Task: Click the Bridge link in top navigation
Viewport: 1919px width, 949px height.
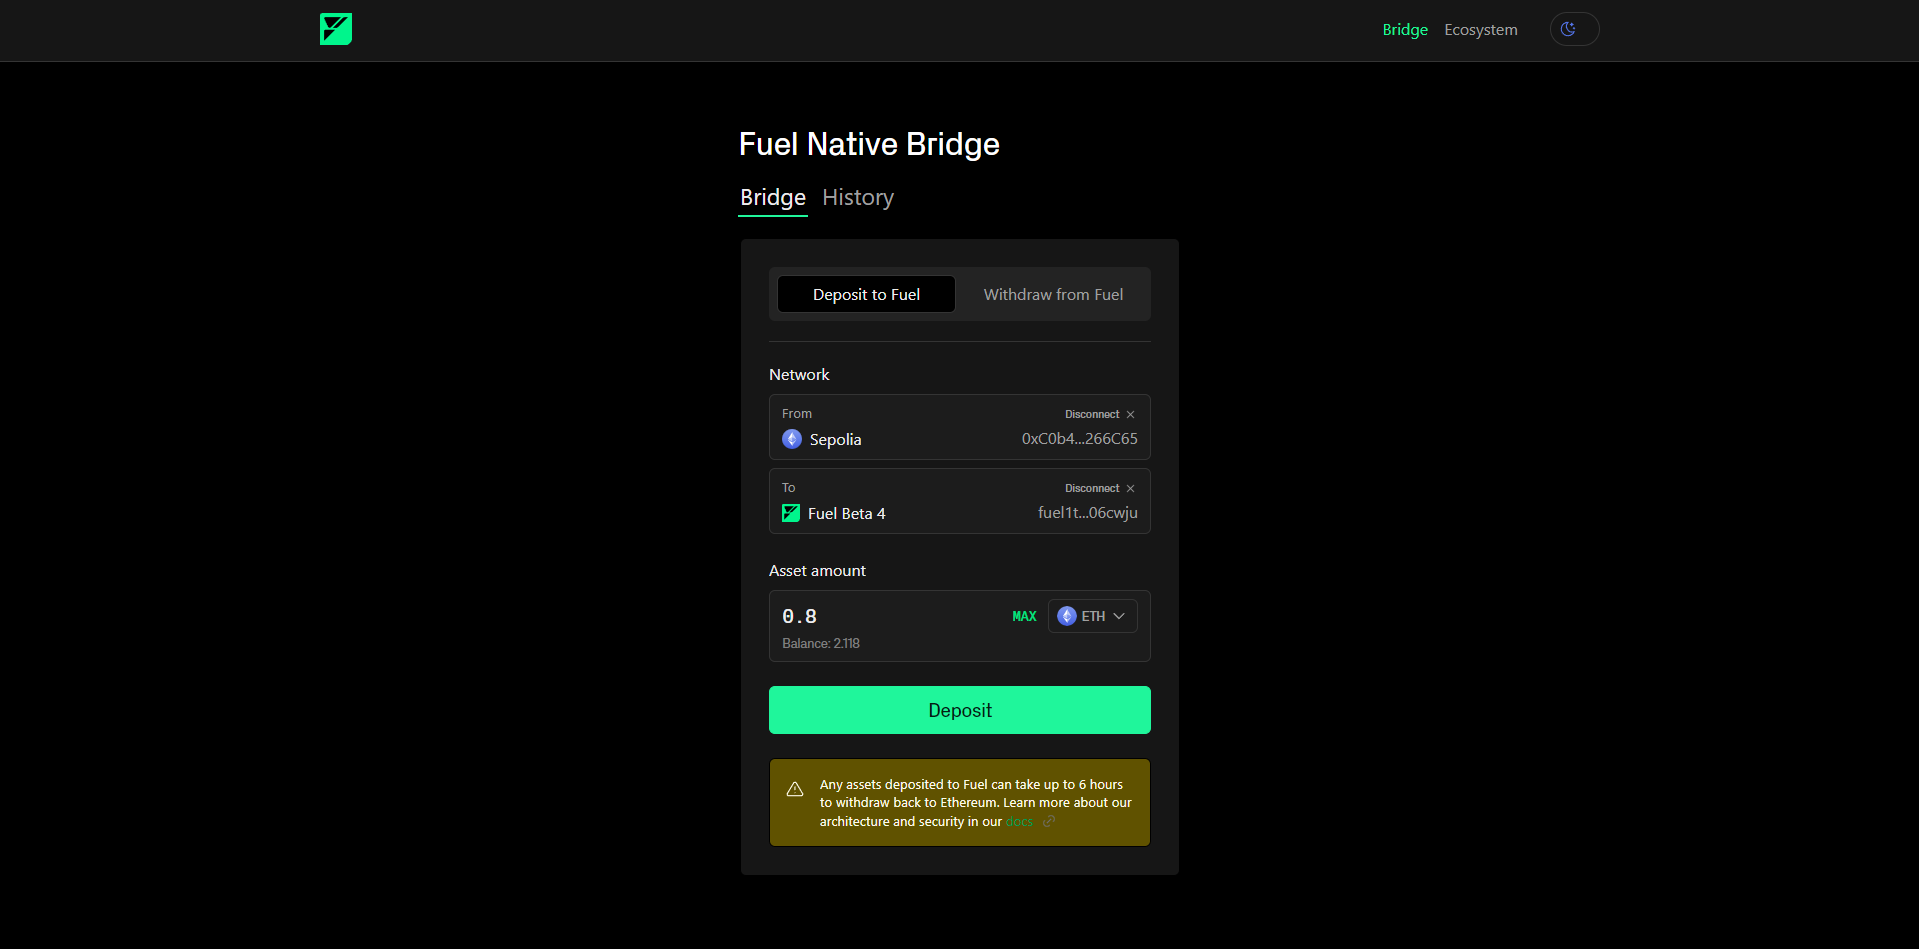Action: pos(1404,30)
